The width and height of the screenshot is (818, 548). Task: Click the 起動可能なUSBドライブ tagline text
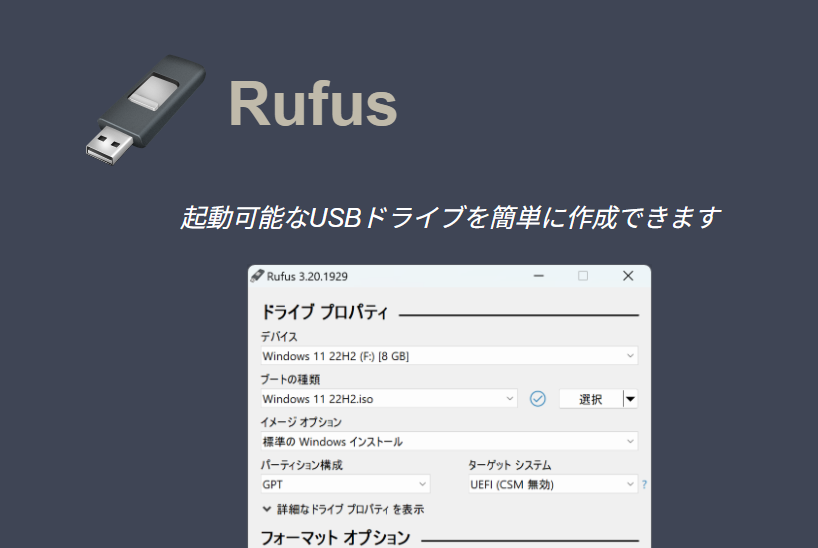point(450,217)
